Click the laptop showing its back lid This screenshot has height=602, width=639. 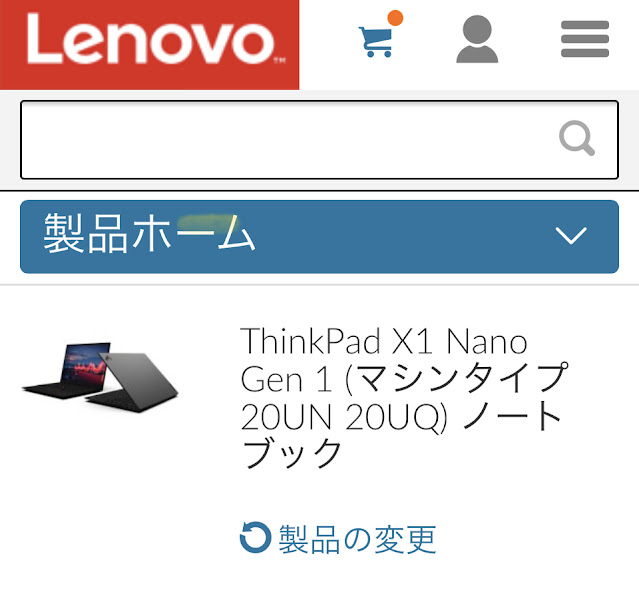[x=132, y=383]
